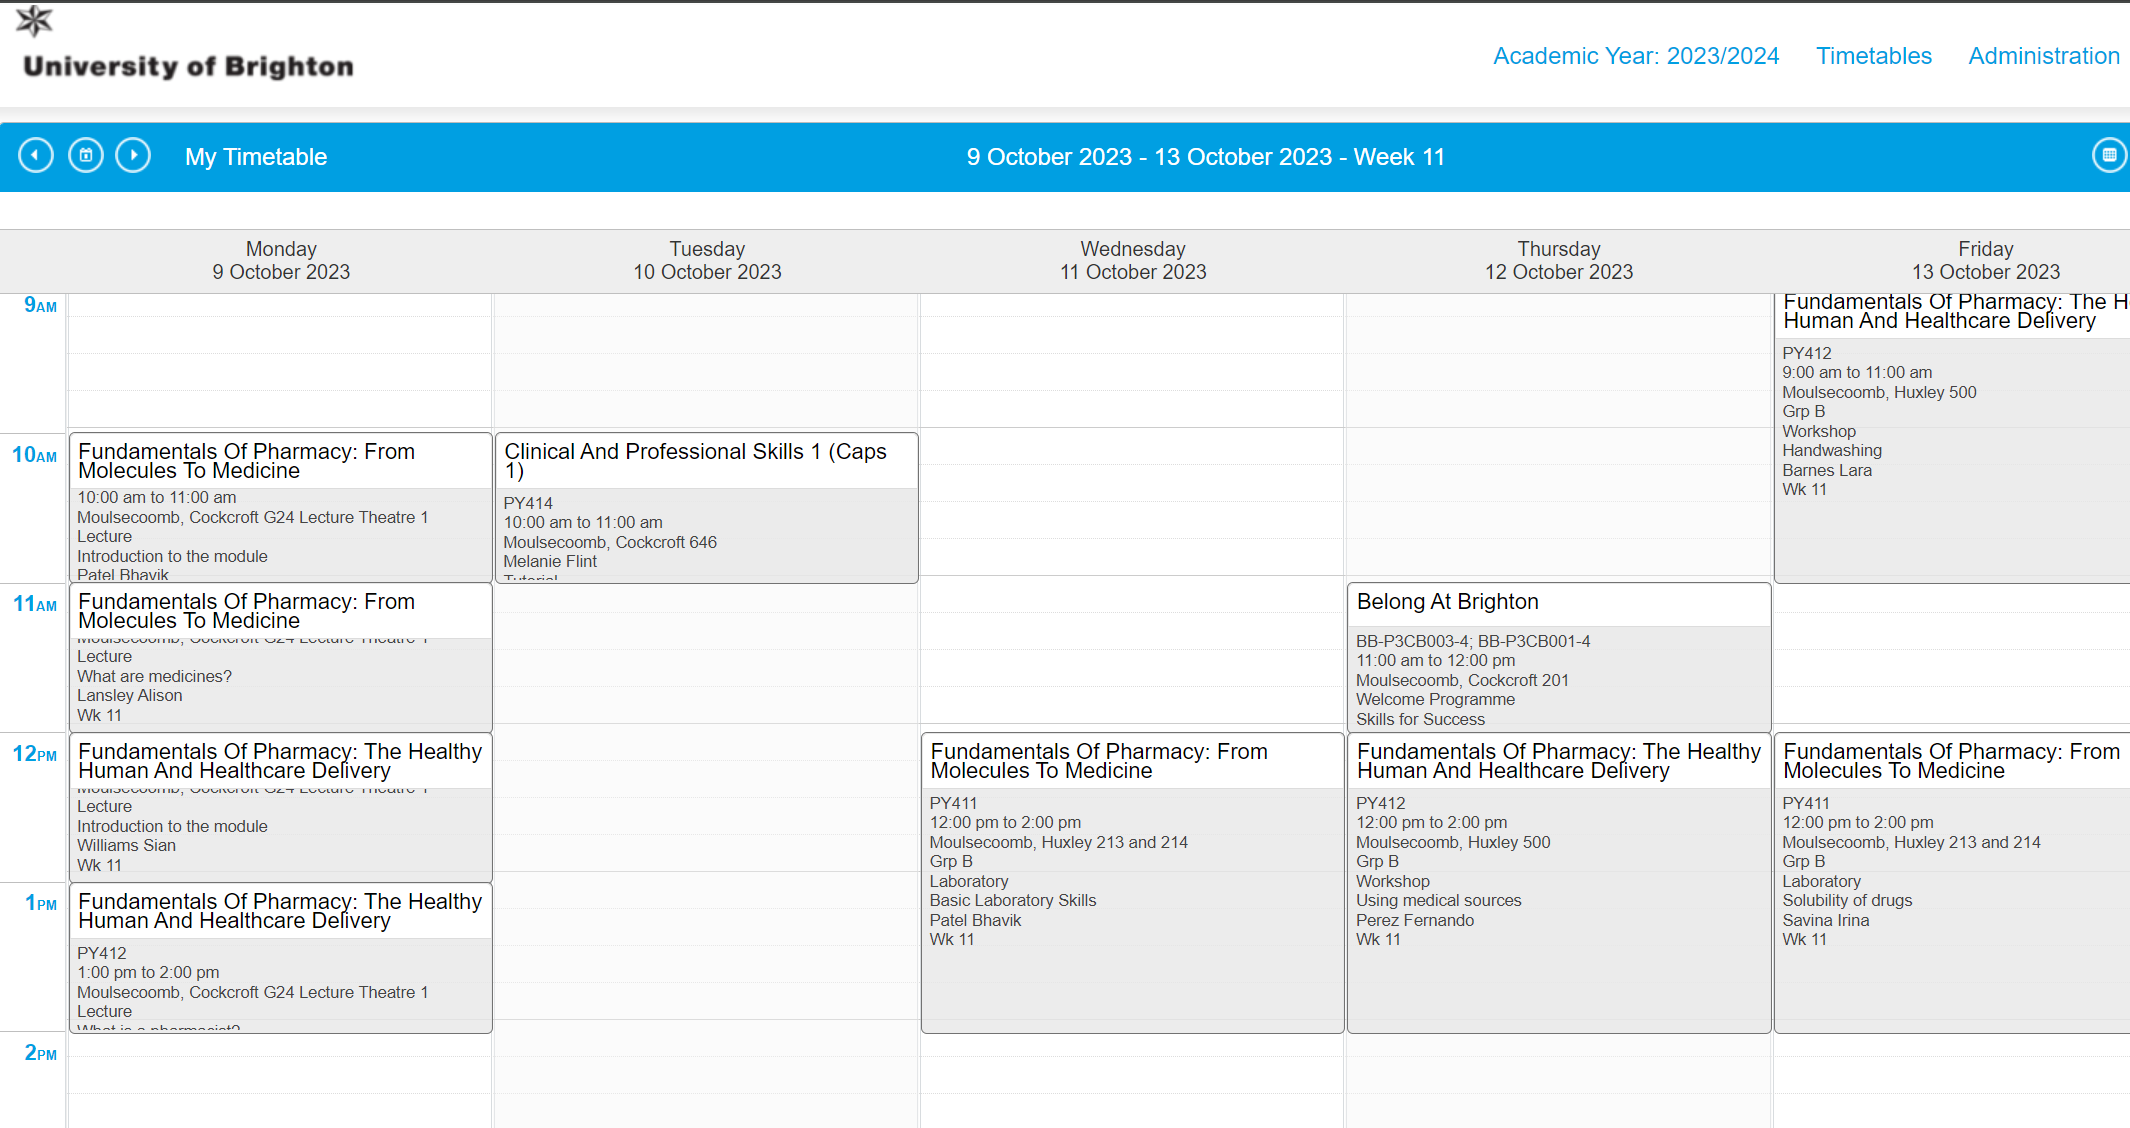This screenshot has width=2130, height=1128.
Task: Click the 11AM time label
Action: [35, 604]
